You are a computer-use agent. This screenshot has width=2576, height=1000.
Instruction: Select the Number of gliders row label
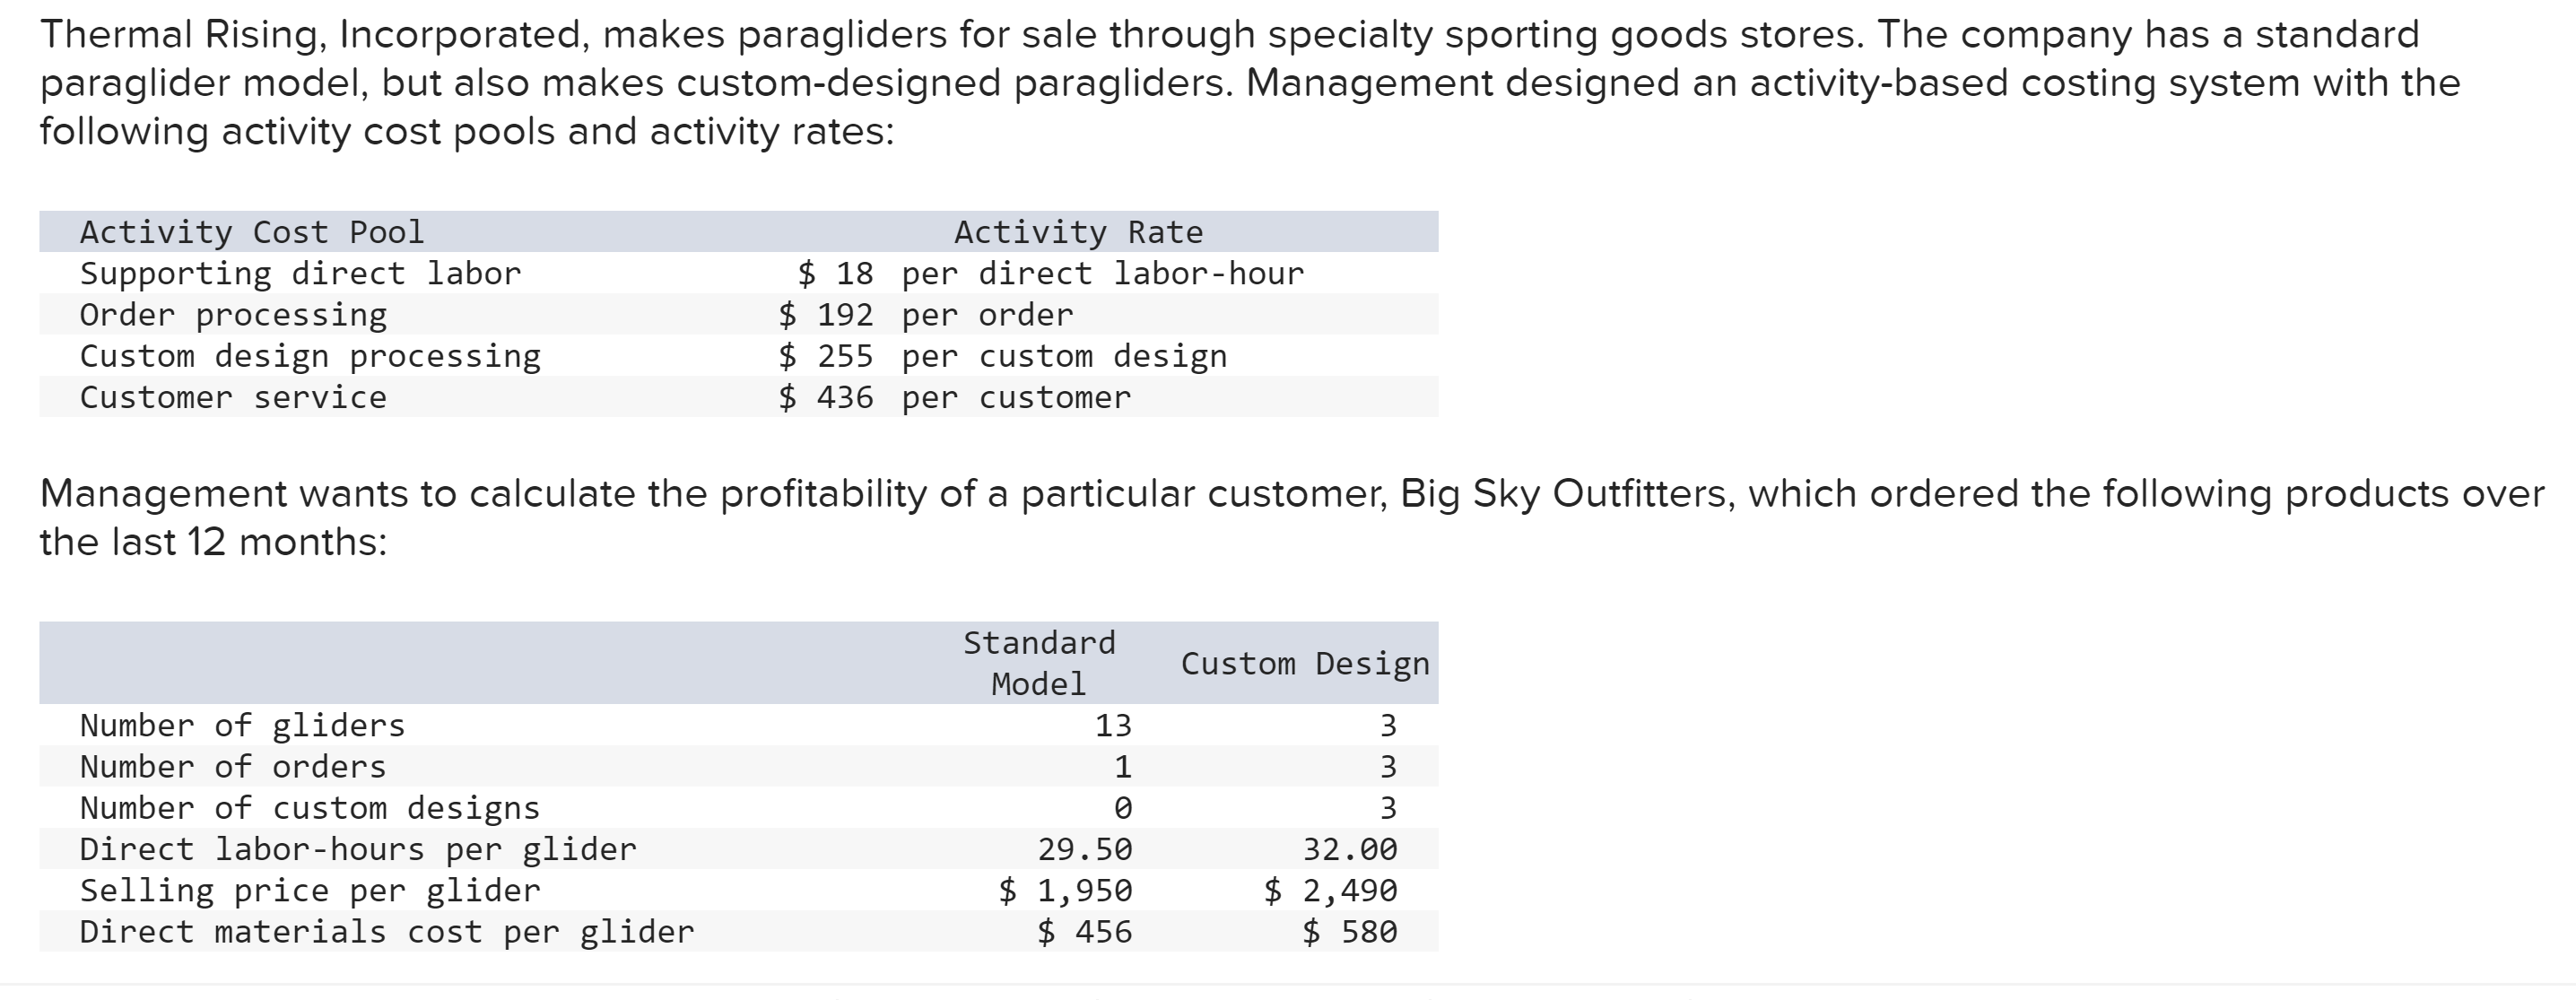pos(242,725)
